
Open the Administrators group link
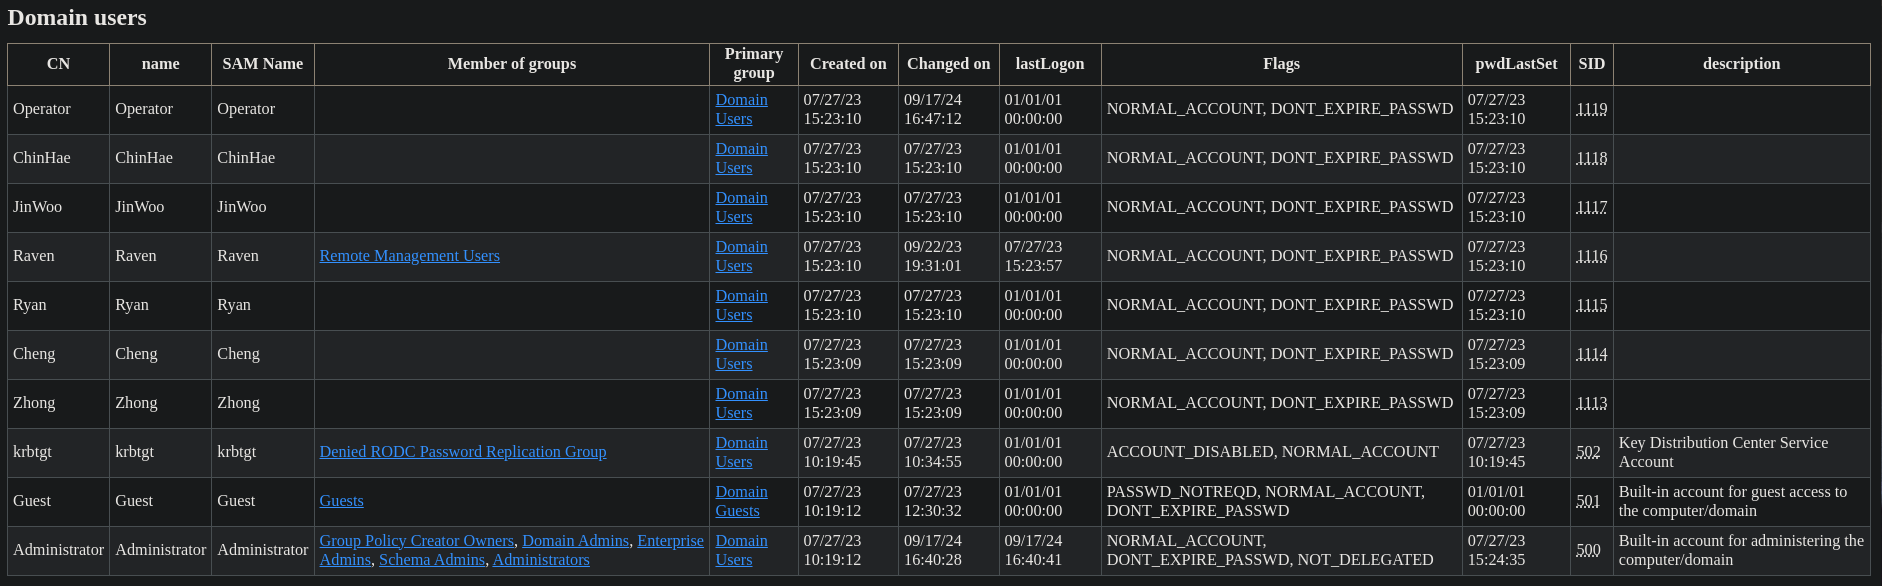541,560
